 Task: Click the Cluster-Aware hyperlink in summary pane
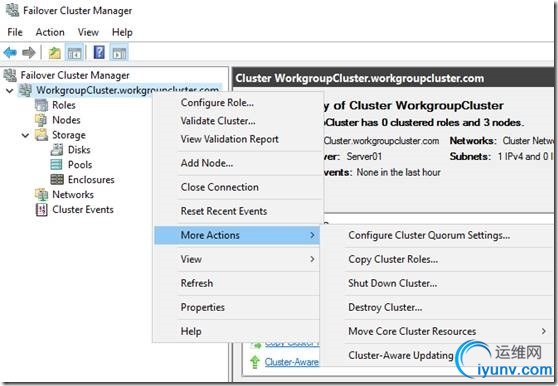291,362
